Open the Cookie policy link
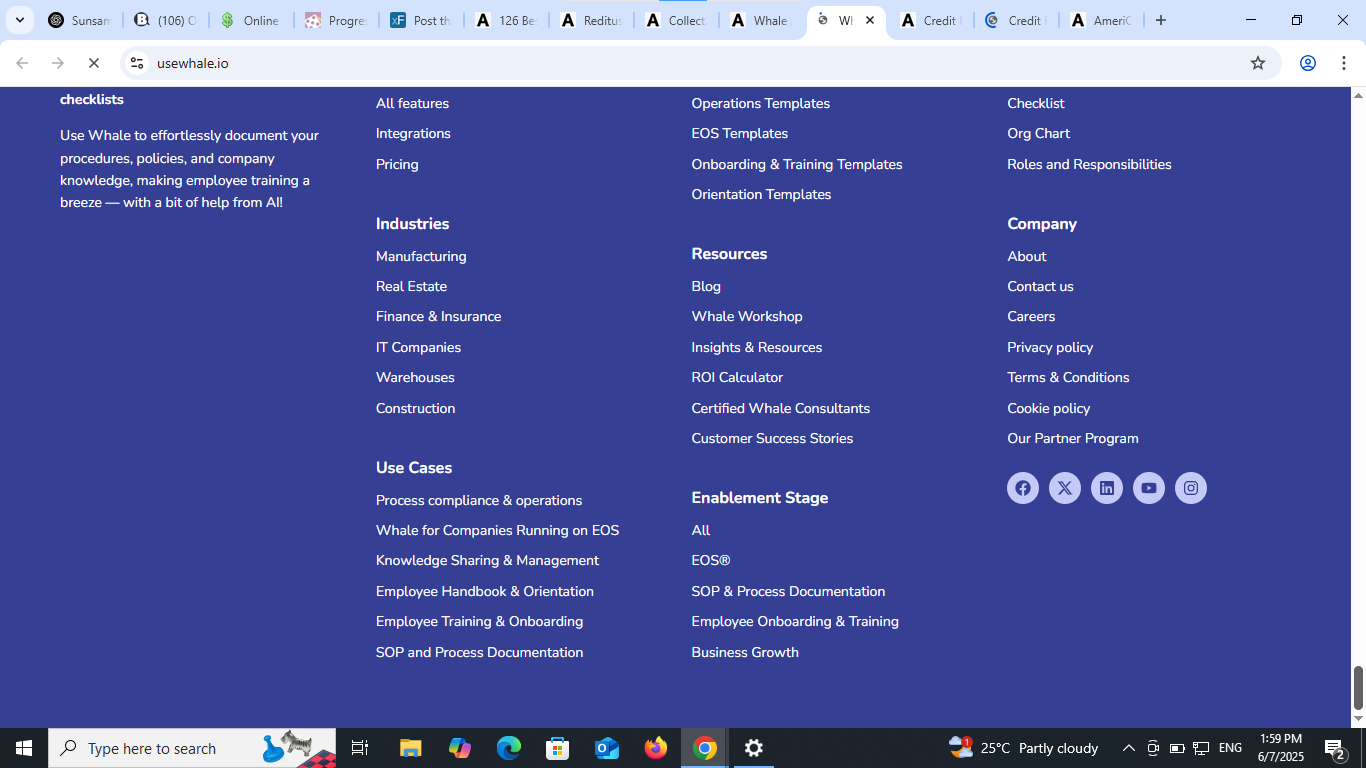Image resolution: width=1366 pixels, height=768 pixels. (1049, 408)
